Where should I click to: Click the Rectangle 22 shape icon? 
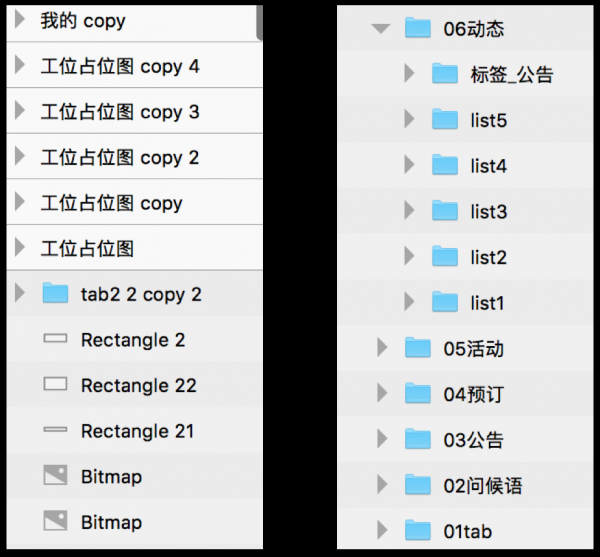click(x=55, y=385)
